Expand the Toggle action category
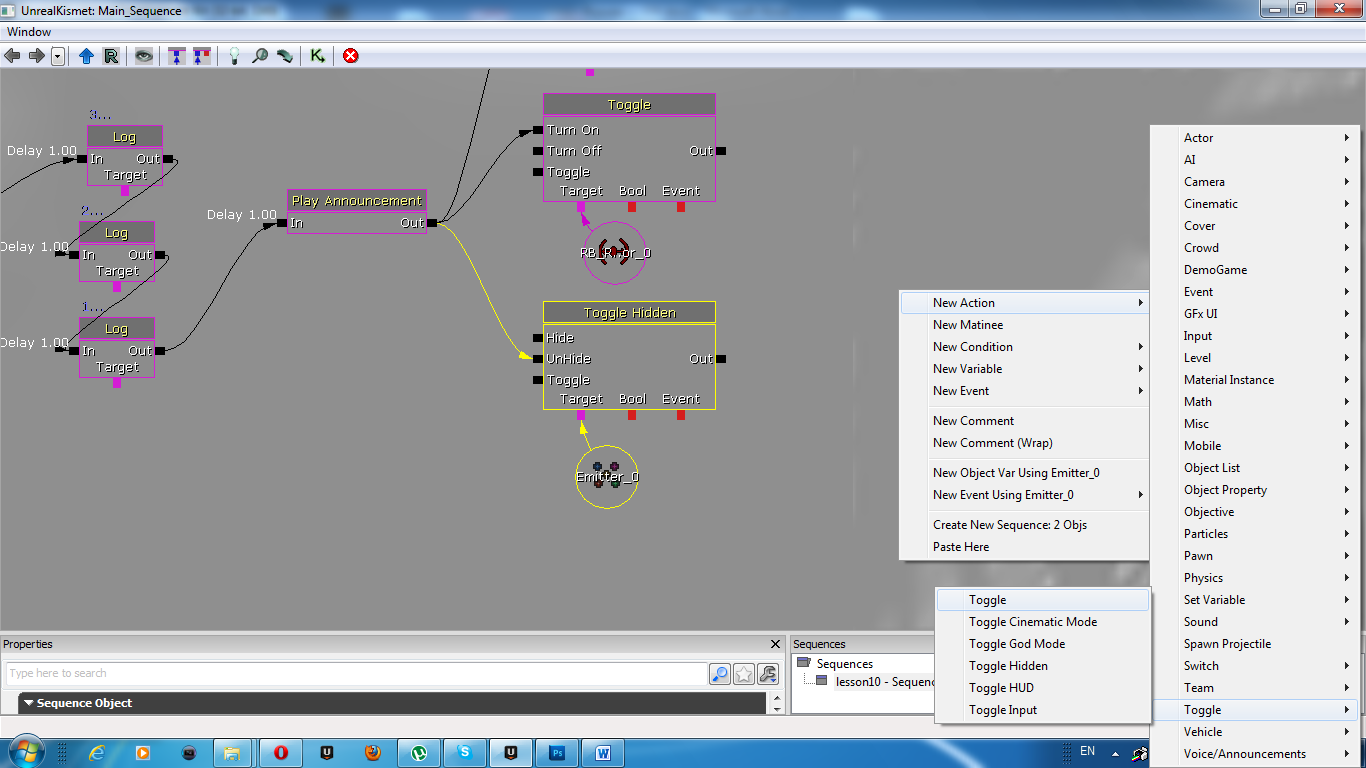 tap(1255, 710)
